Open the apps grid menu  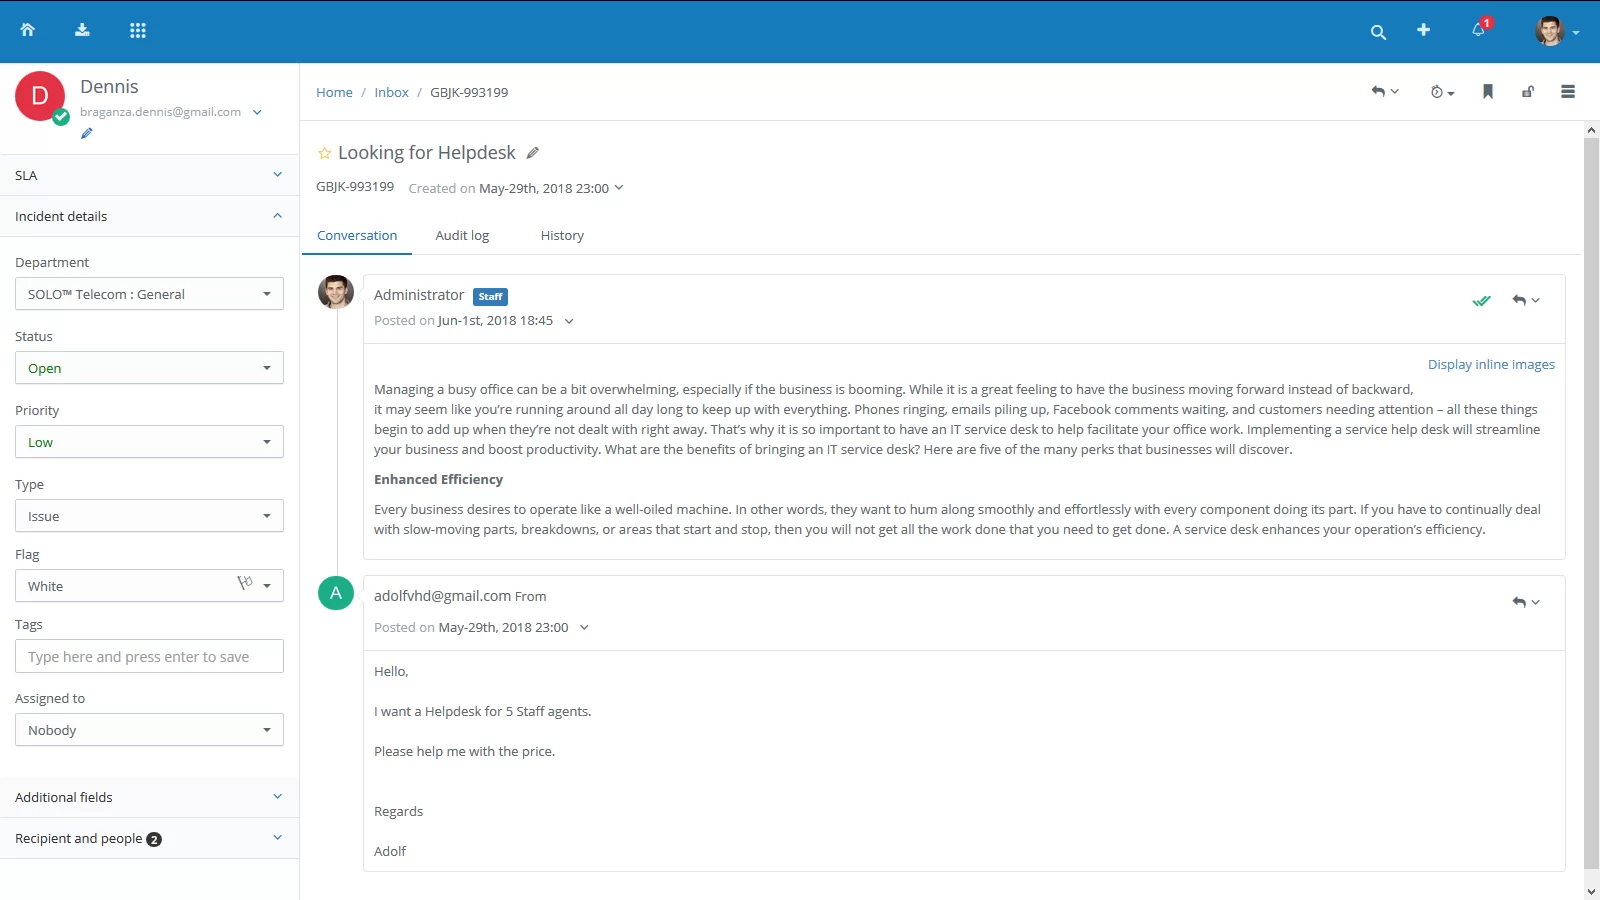(x=138, y=30)
